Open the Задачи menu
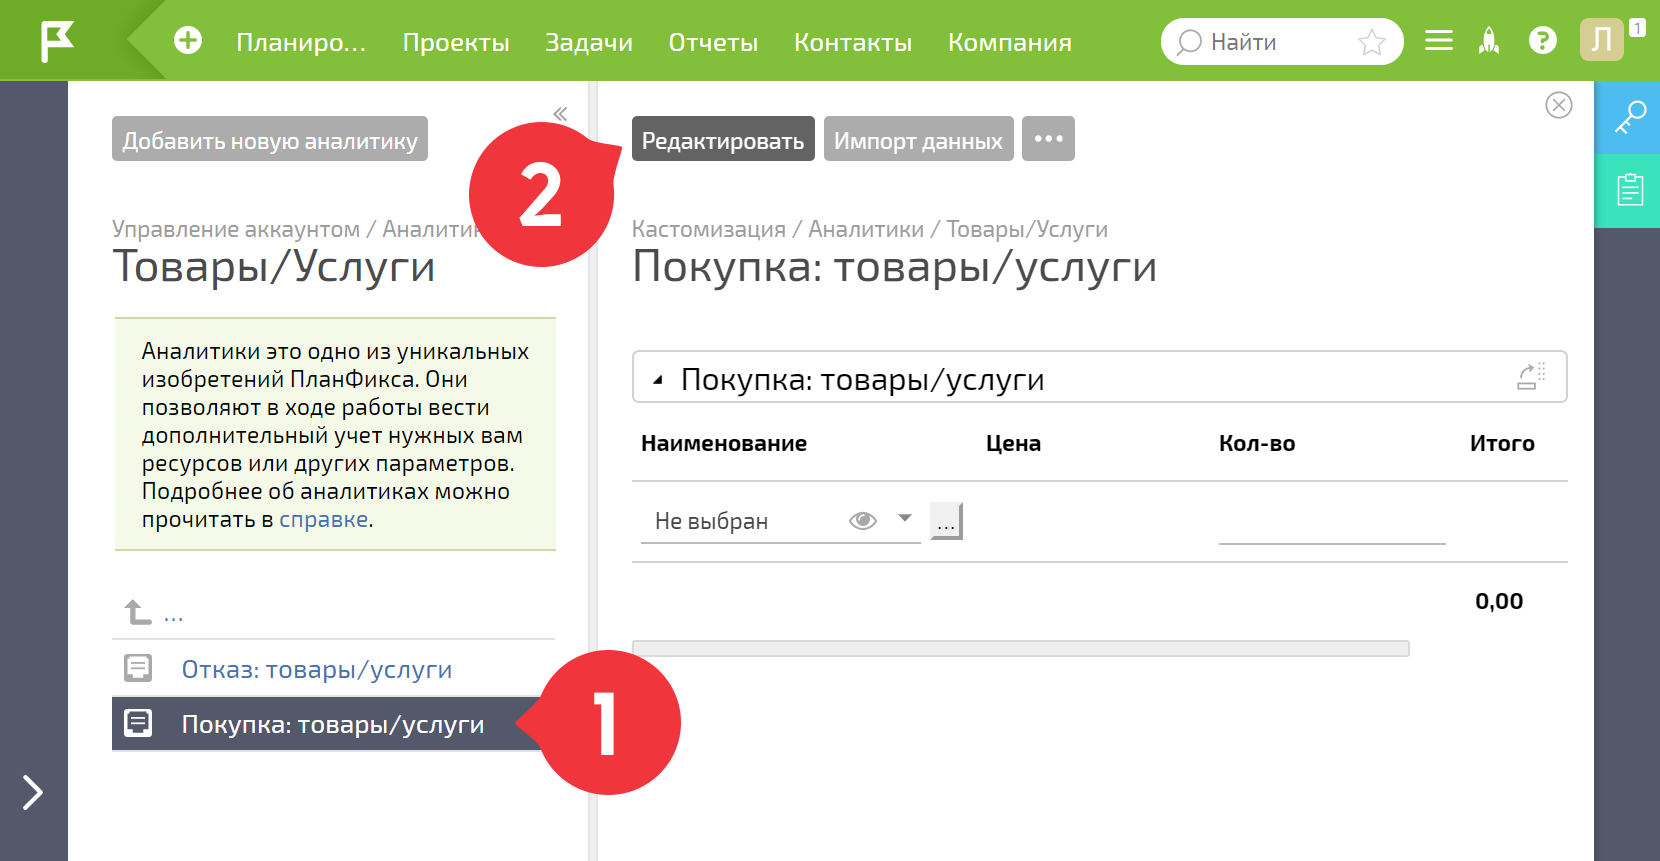This screenshot has height=861, width=1660. click(x=589, y=42)
